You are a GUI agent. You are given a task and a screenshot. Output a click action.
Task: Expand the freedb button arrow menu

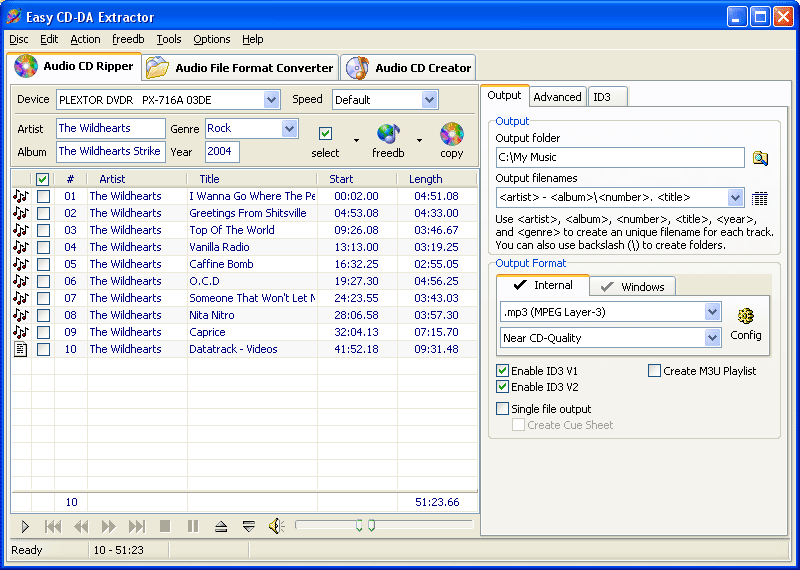tap(419, 140)
